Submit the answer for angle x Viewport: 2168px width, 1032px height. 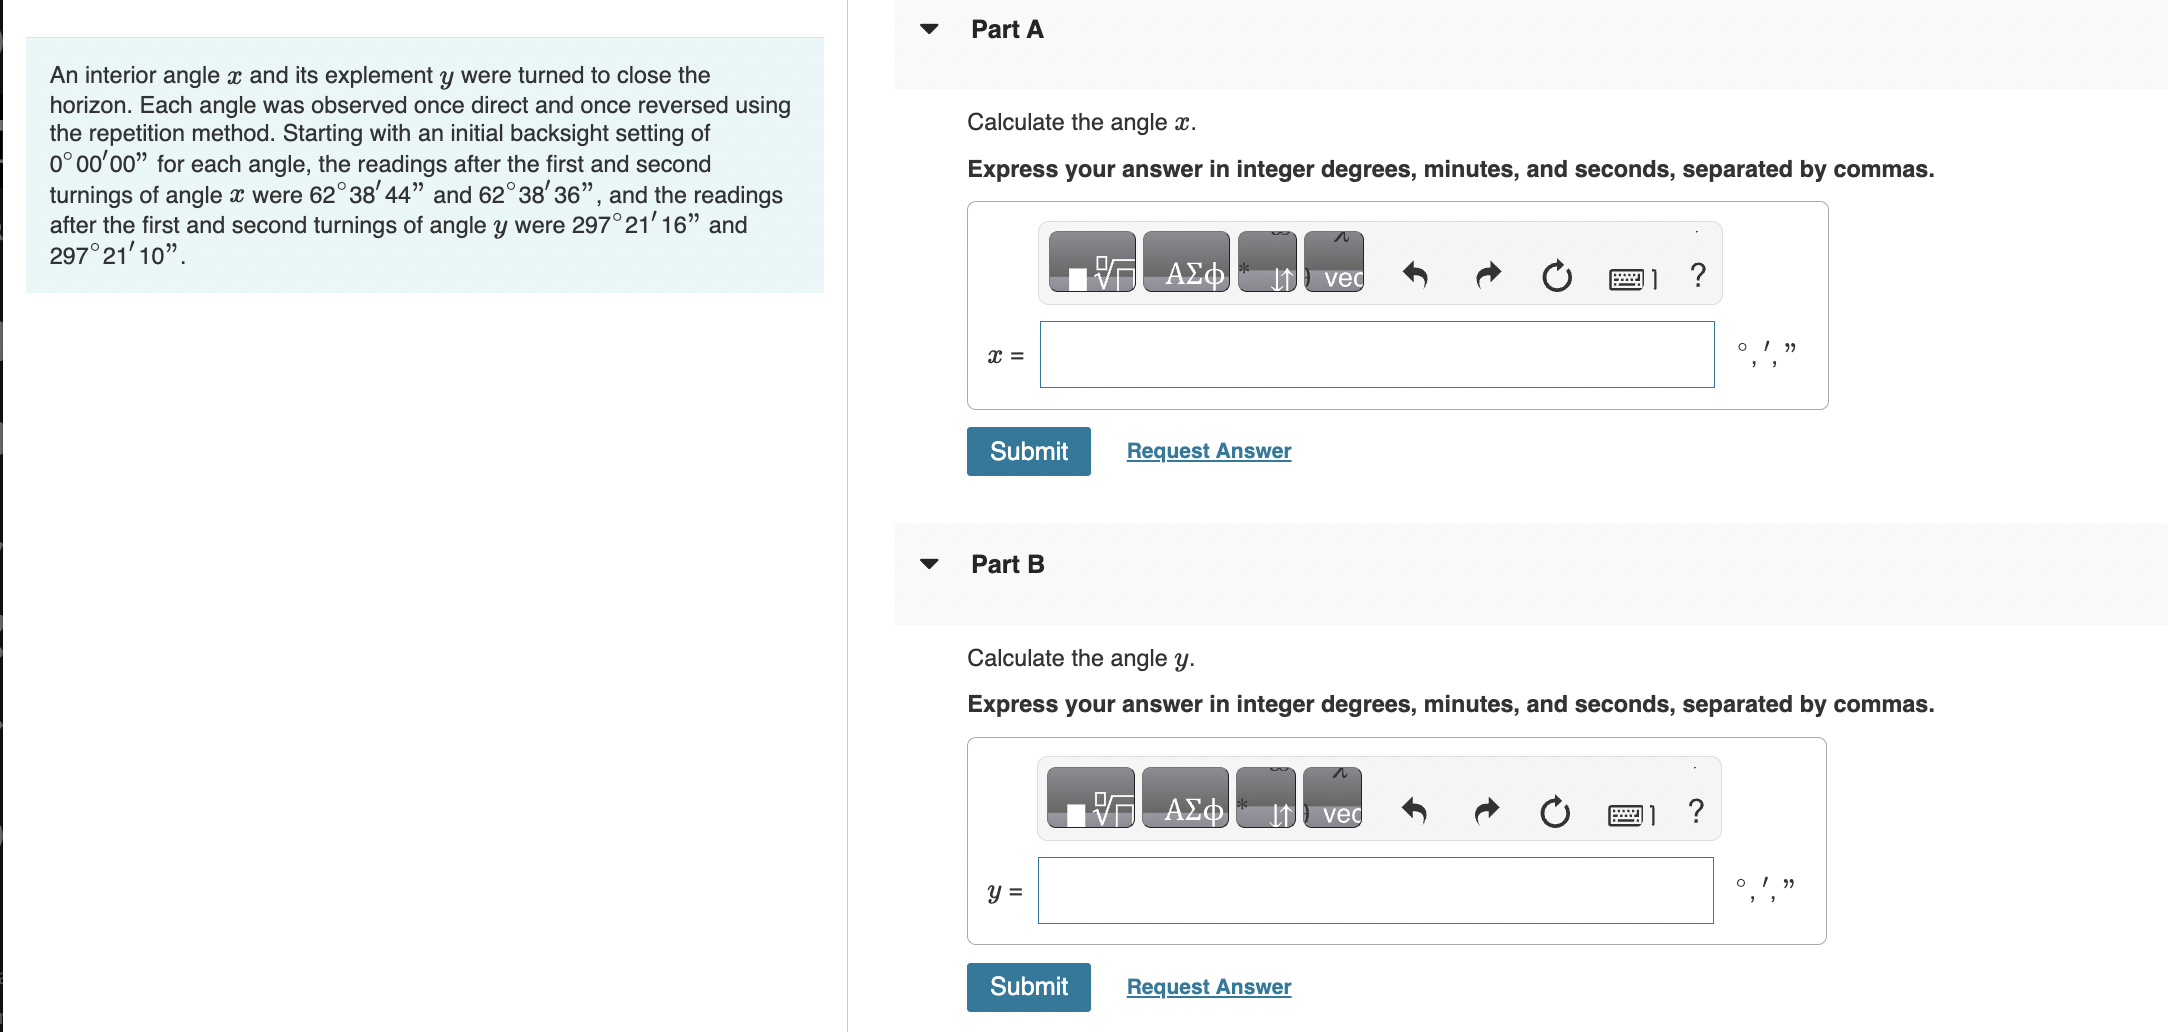(1028, 451)
